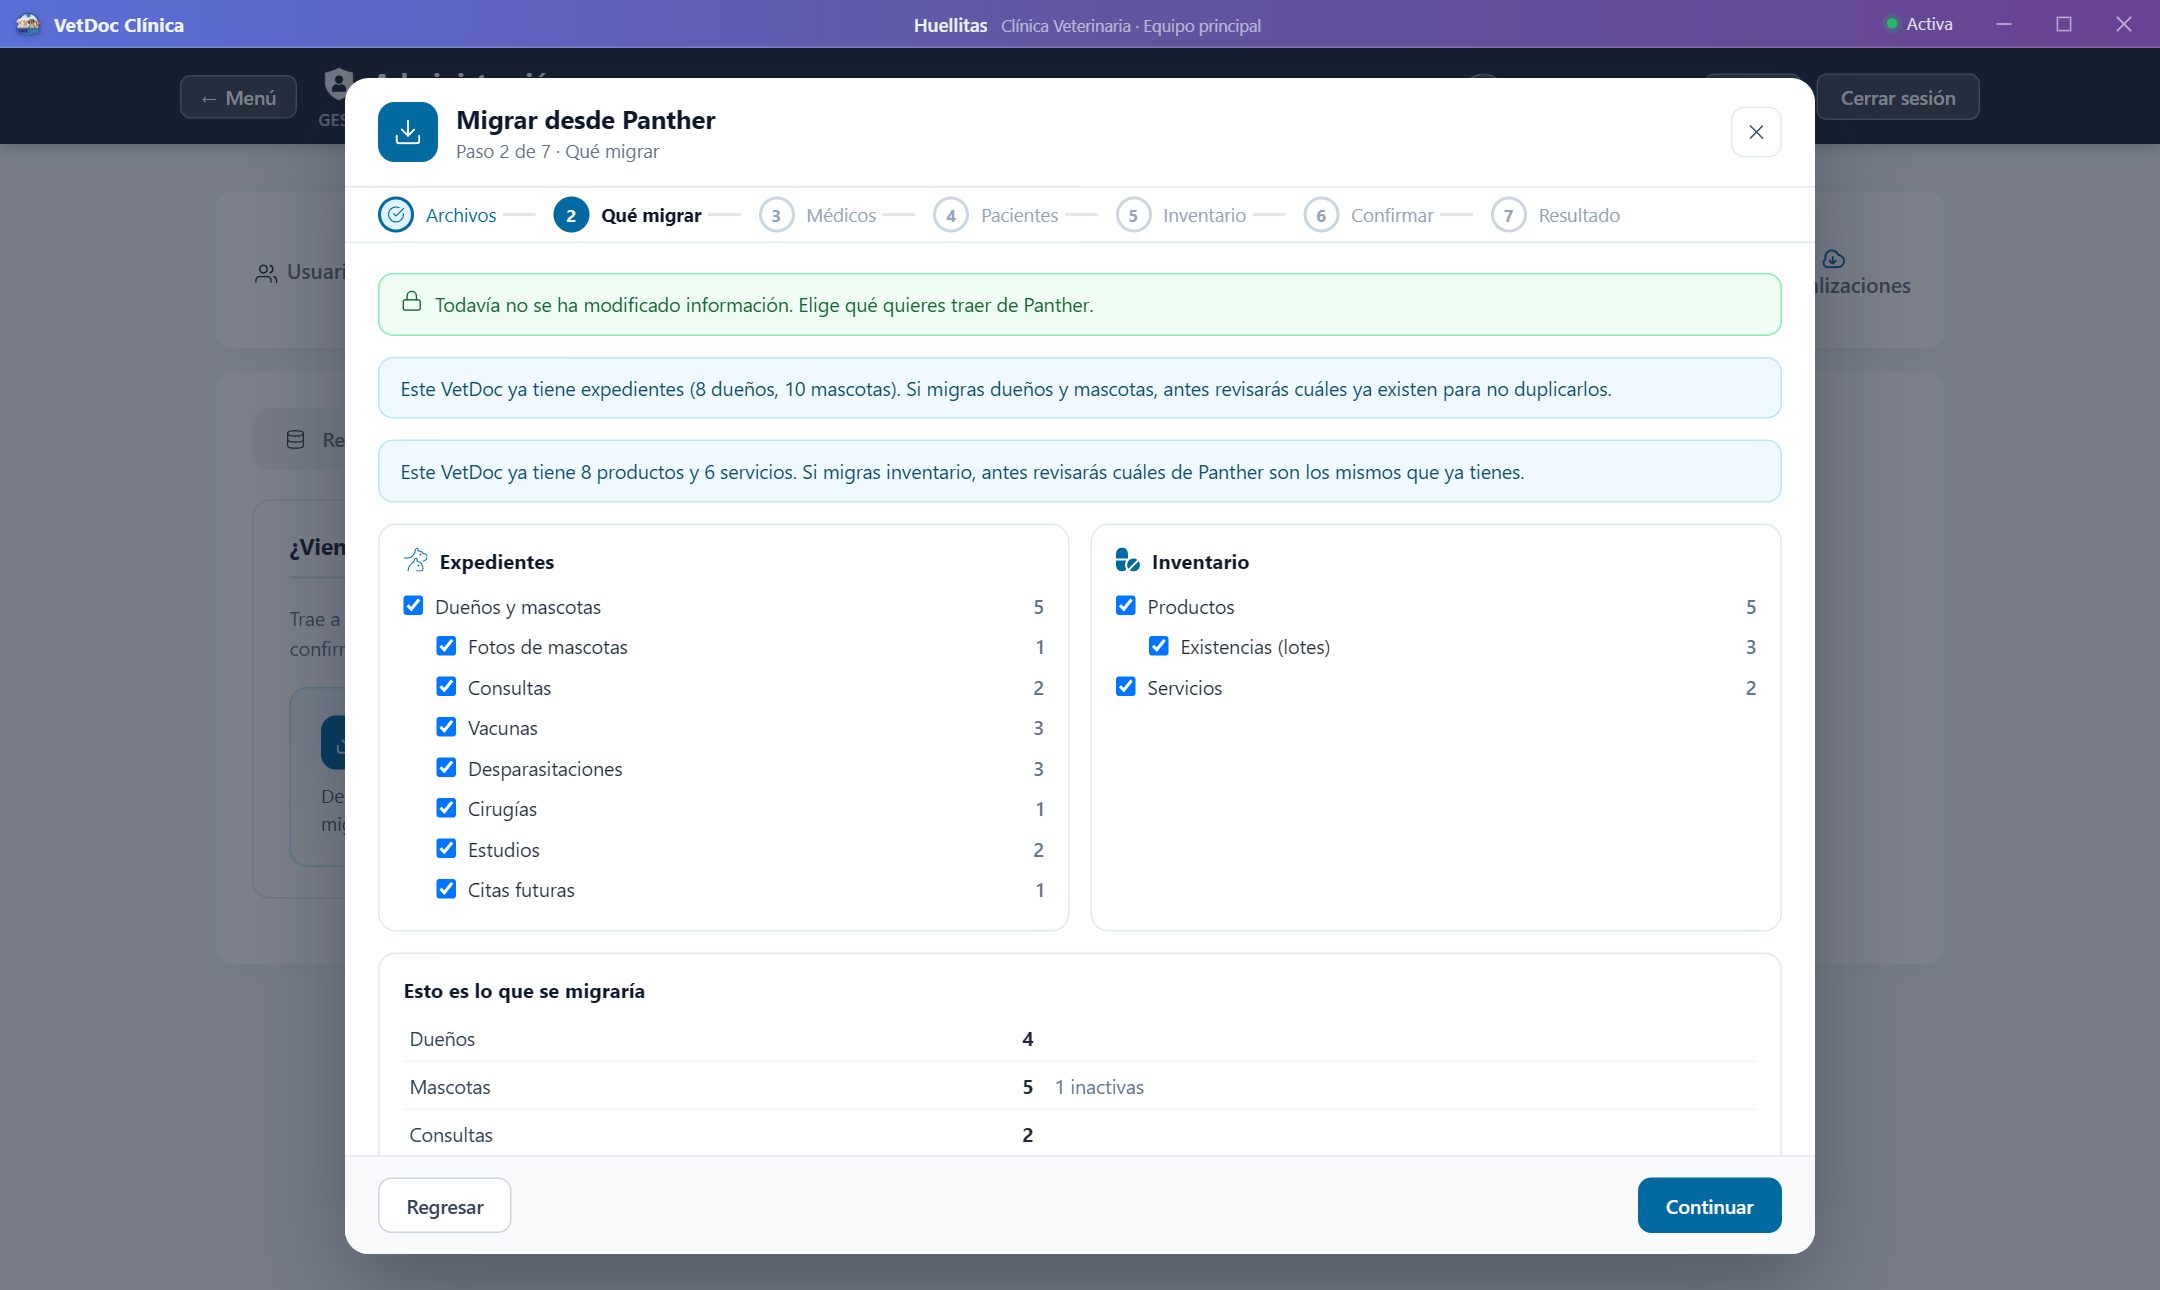Click the database icon in the background panel

point(296,440)
